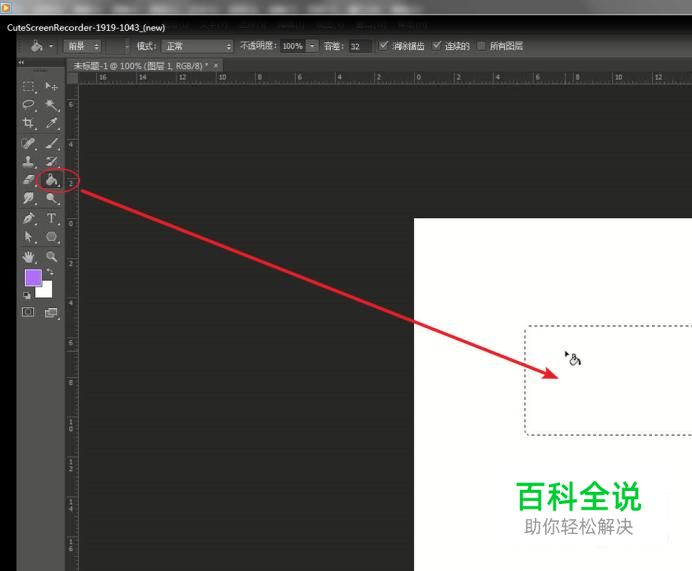The image size is (692, 571).
Task: Click the tolerance value field 32
Action: [x=360, y=46]
